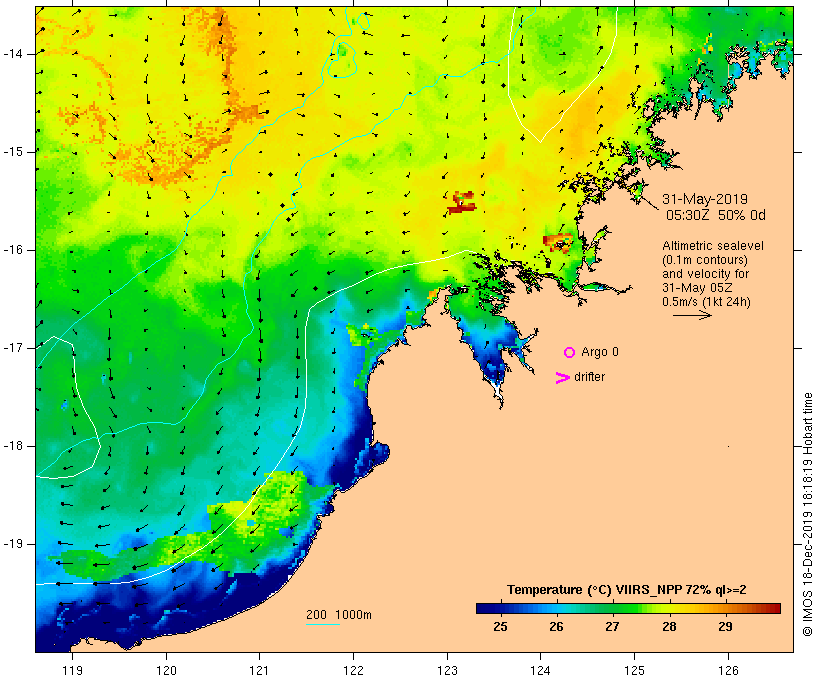Click the '-19' latitude axis label

(13, 544)
